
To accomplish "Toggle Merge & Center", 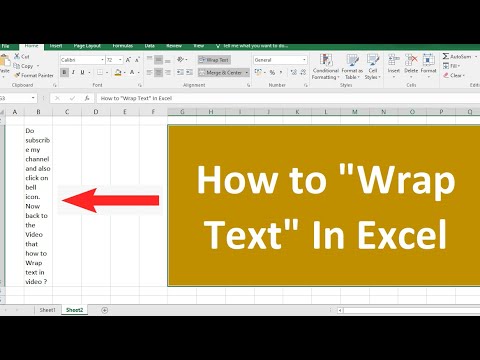I will pyautogui.click(x=221, y=72).
